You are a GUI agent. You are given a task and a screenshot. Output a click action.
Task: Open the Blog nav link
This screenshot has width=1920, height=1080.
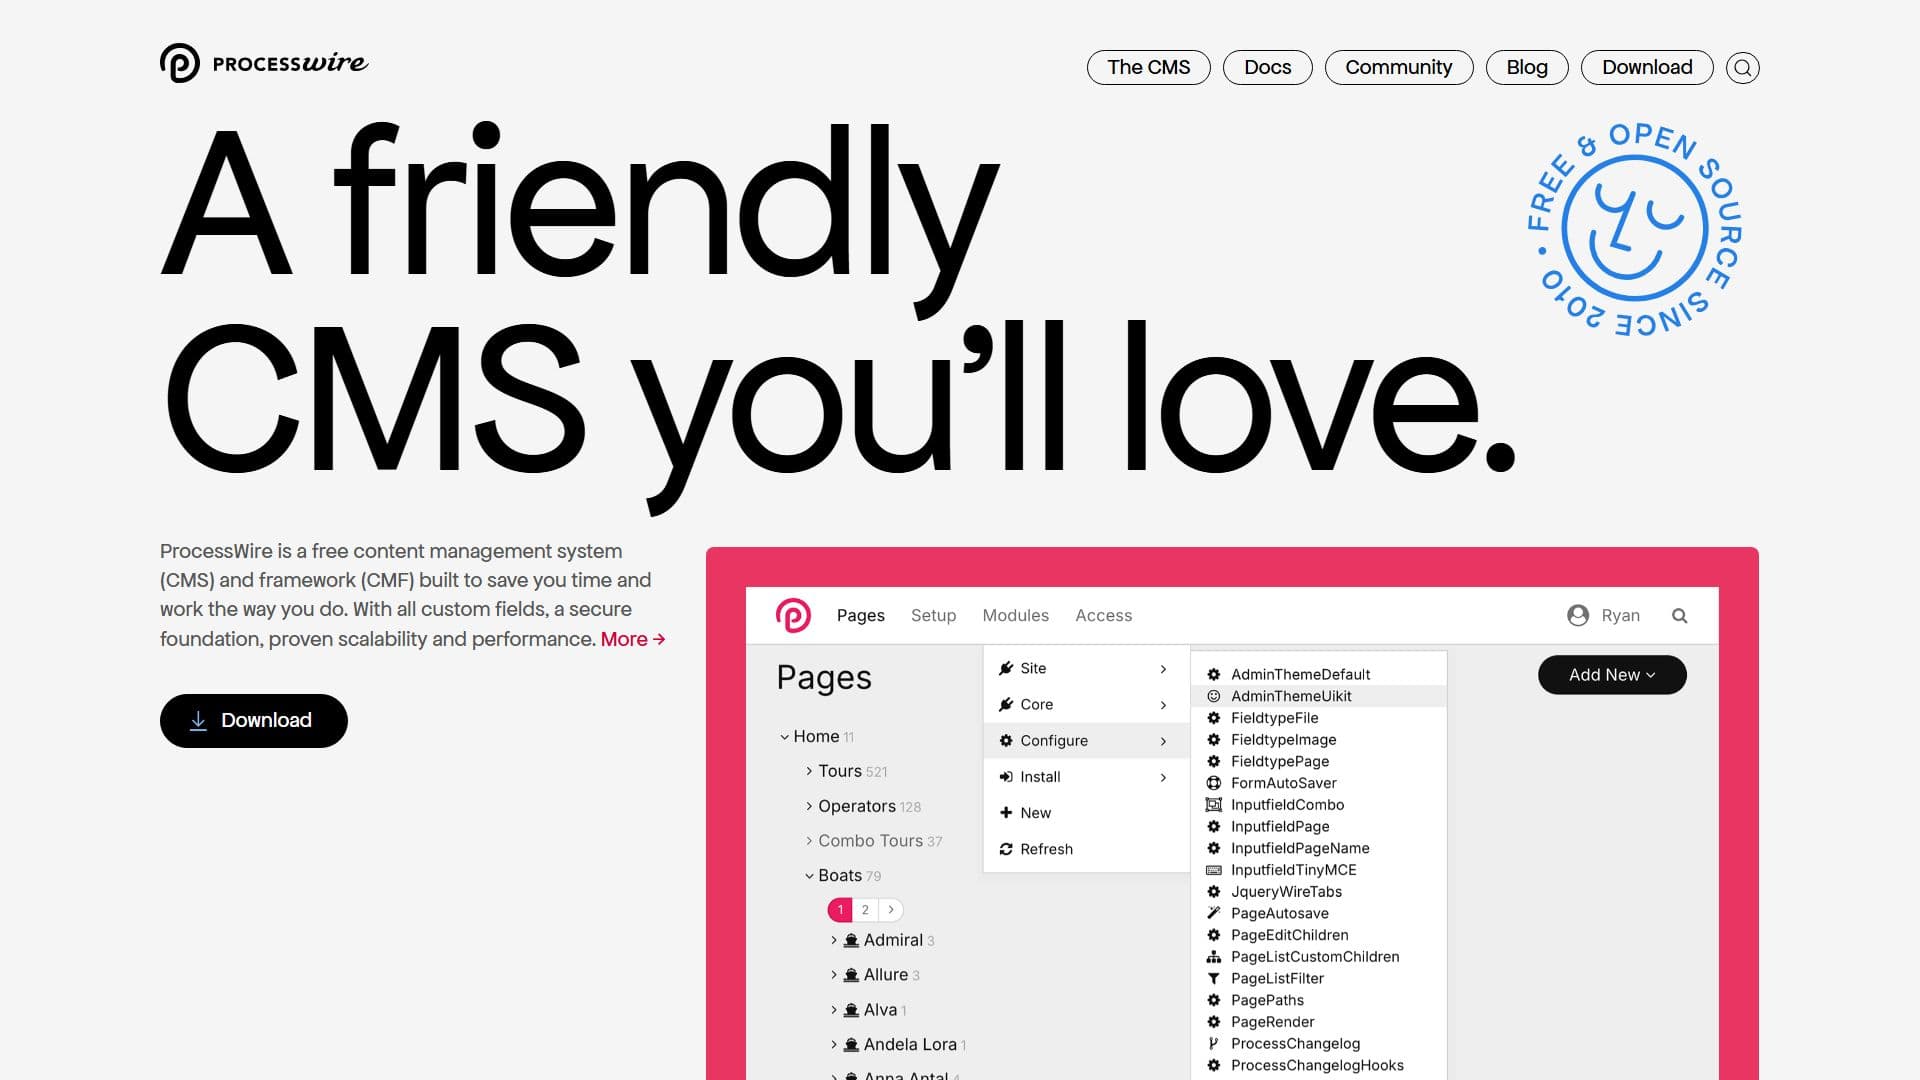tap(1526, 67)
